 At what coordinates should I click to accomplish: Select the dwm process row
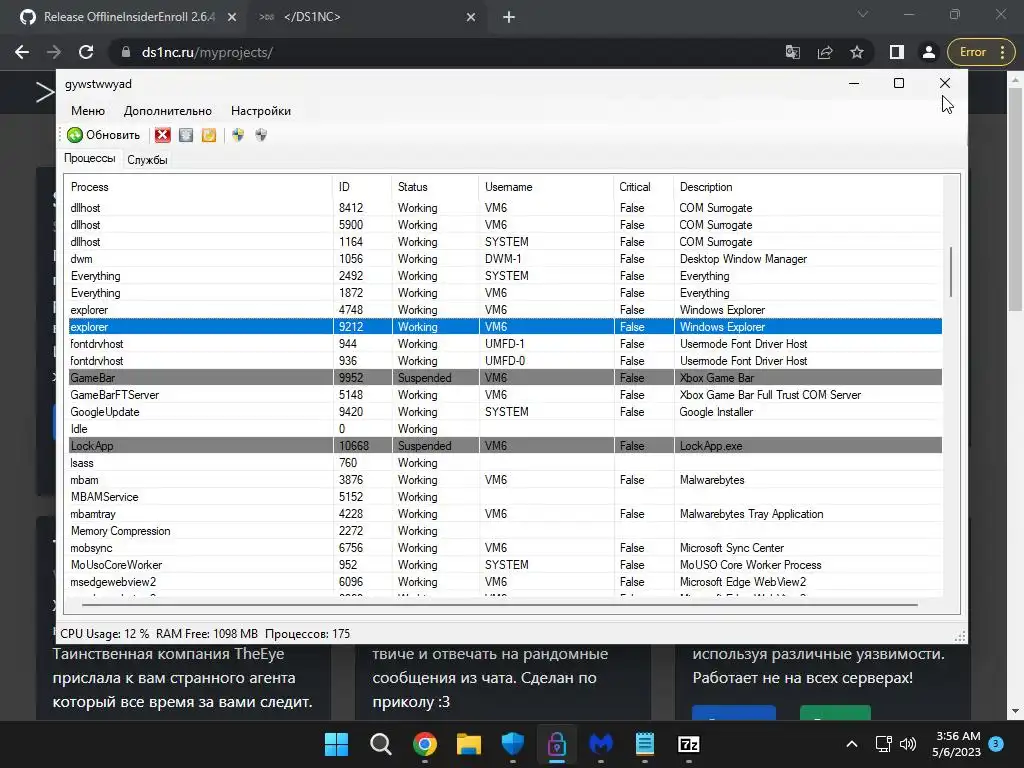505,259
